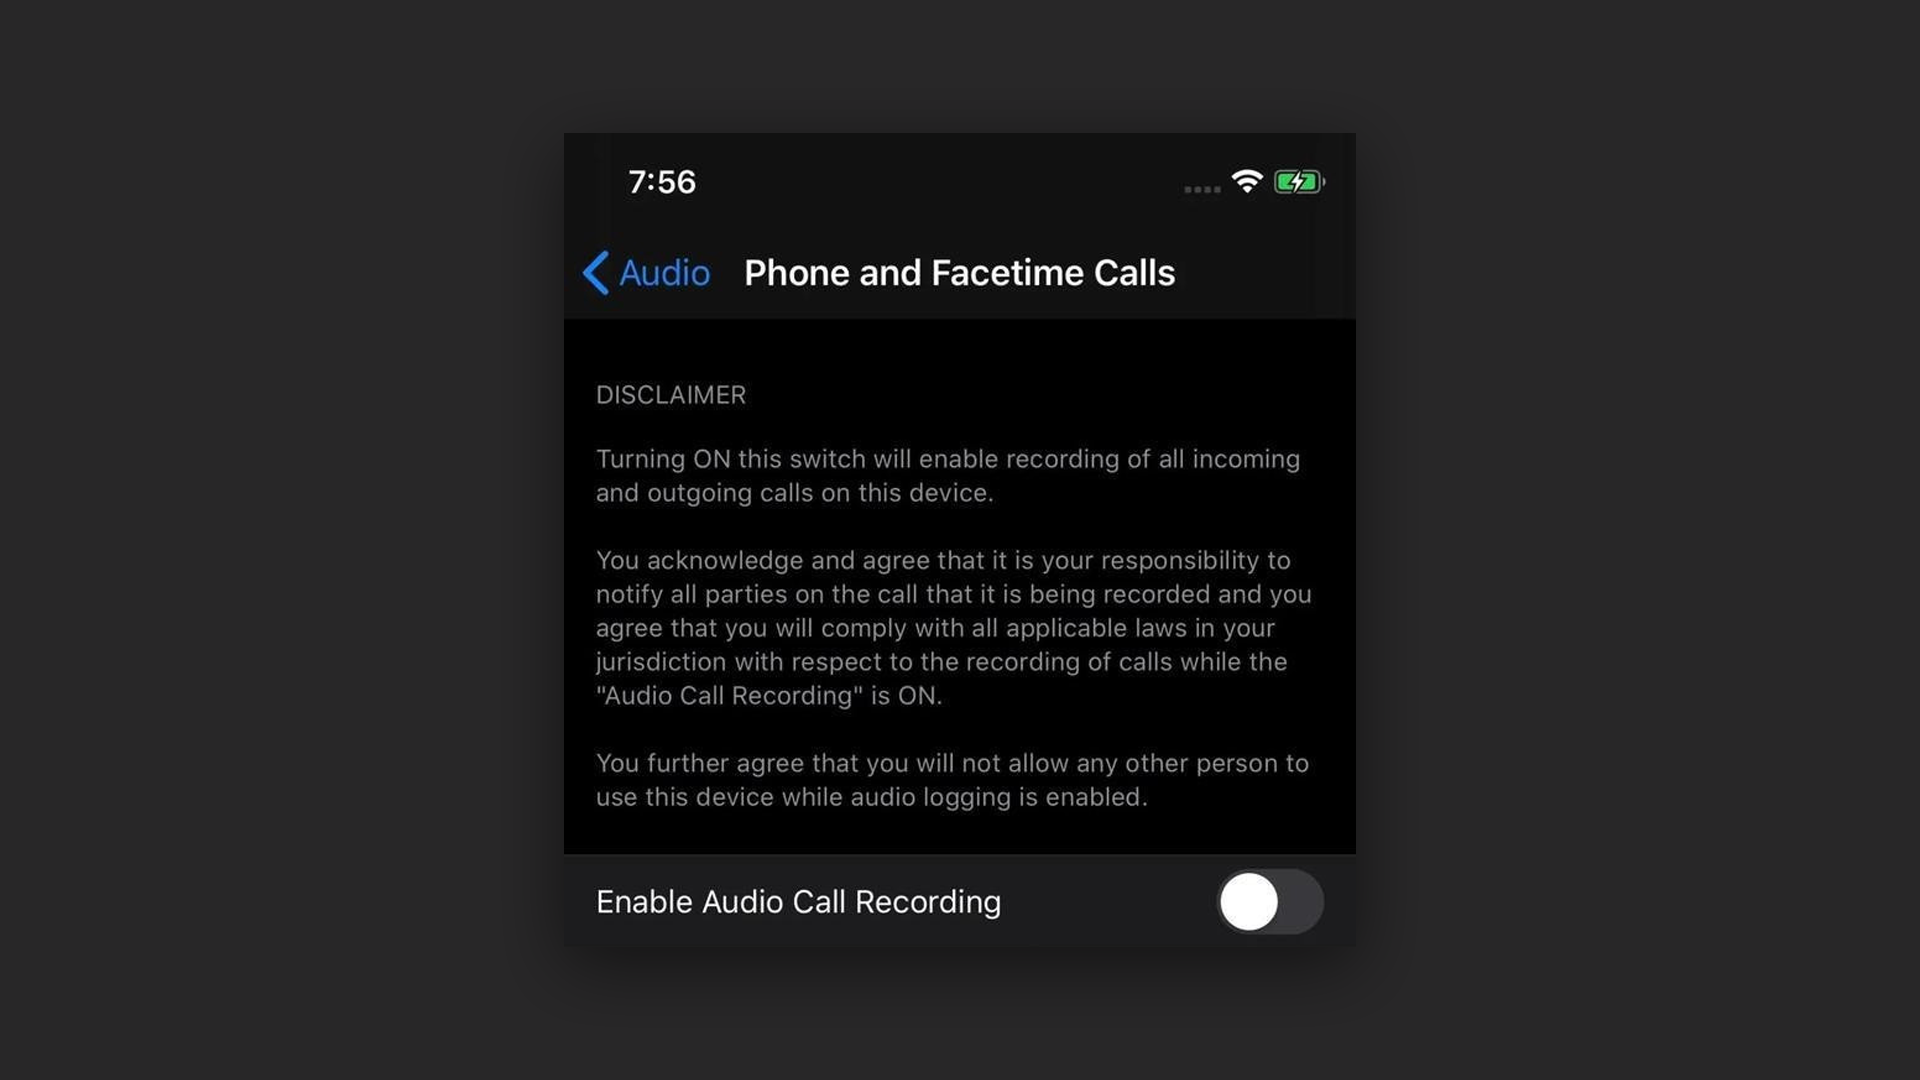The width and height of the screenshot is (1920, 1080).
Task: Check battery charging status icon
Action: pos(1296,181)
